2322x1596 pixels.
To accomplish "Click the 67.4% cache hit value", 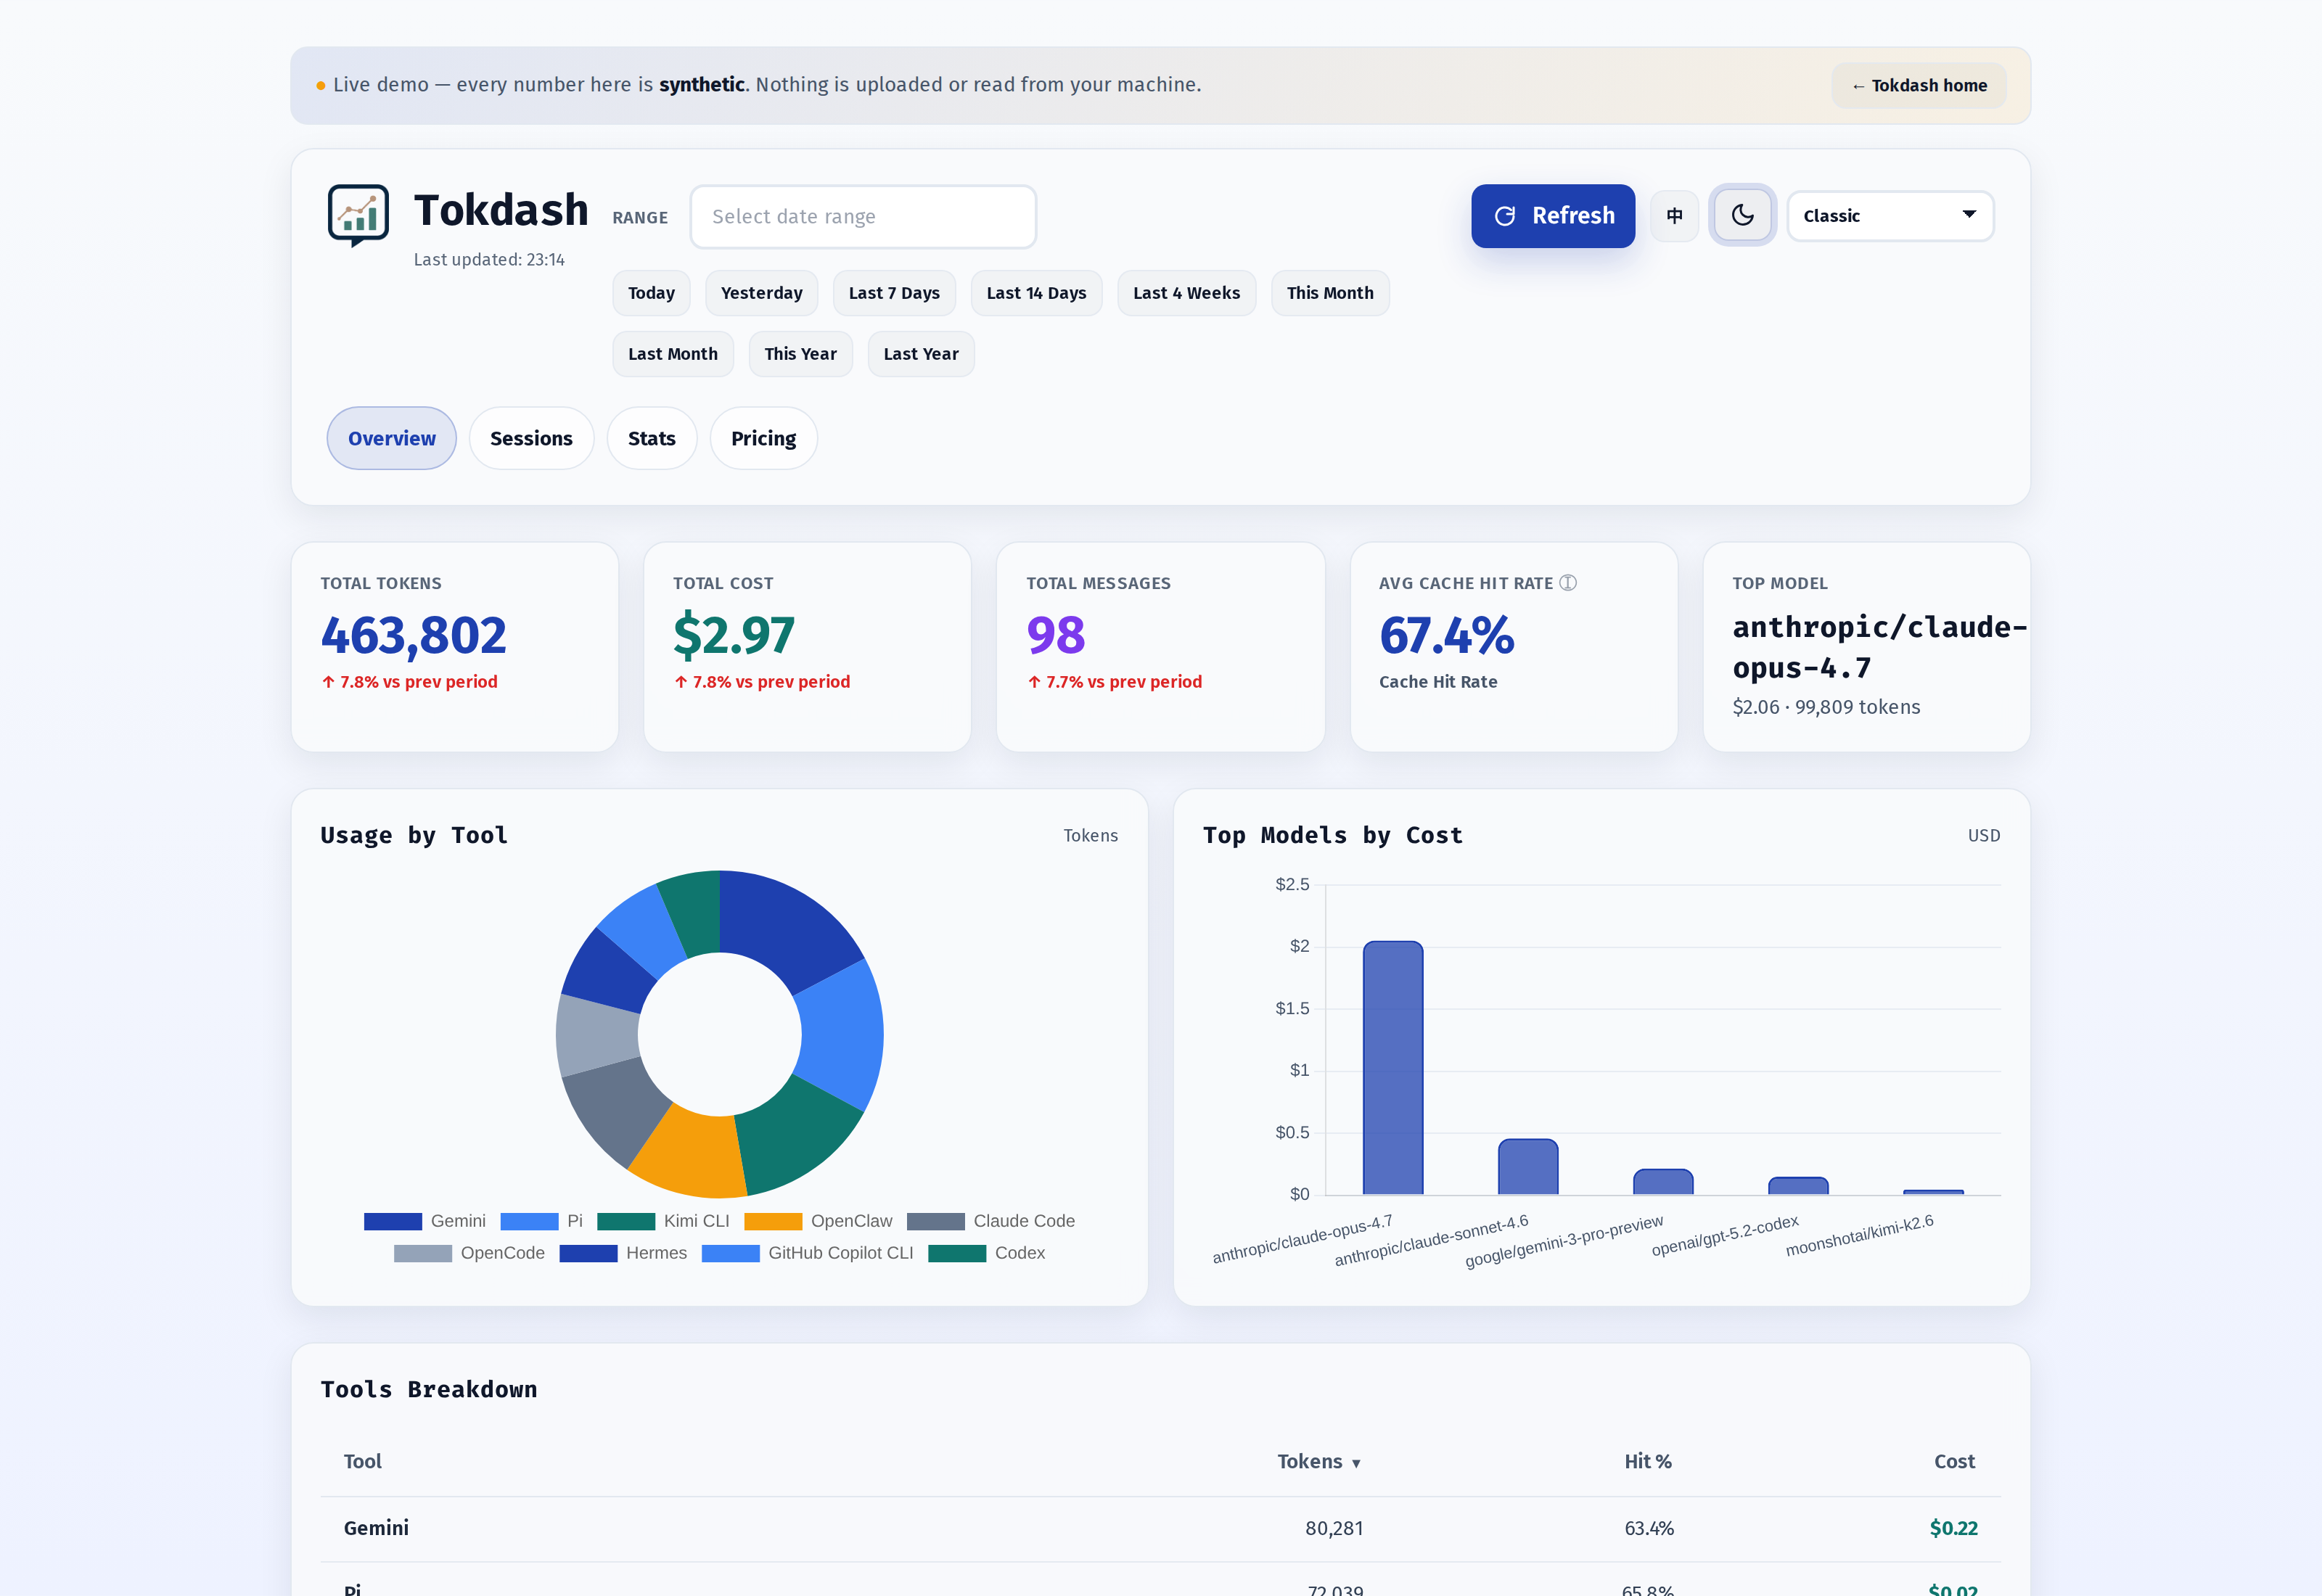I will (1446, 635).
